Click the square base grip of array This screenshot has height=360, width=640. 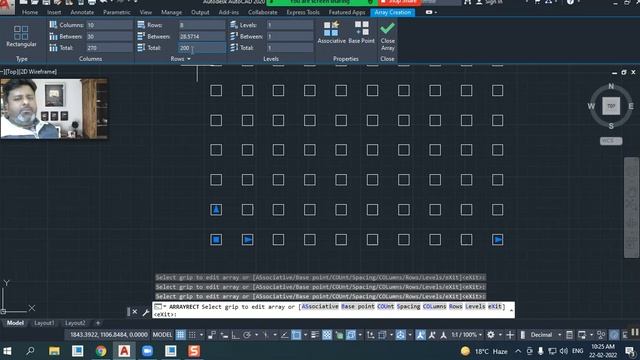point(216,240)
